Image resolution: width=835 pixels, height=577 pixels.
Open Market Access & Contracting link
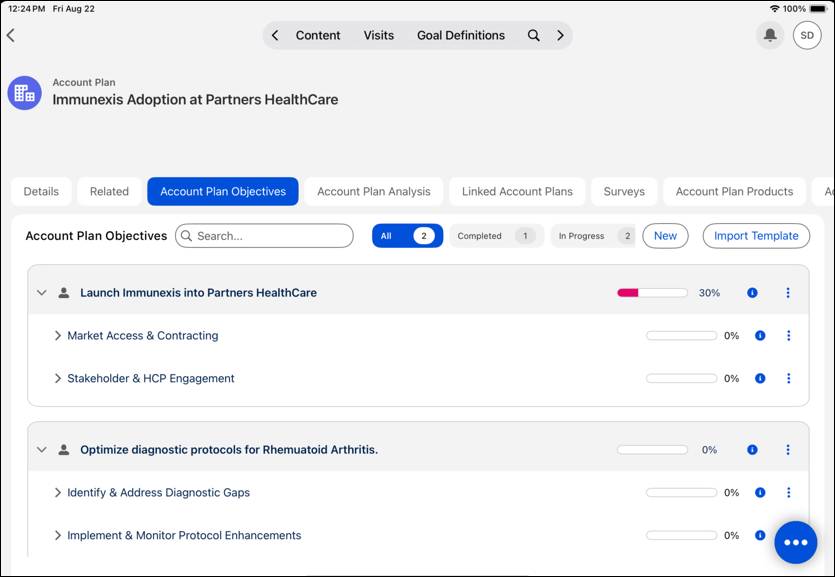tap(143, 335)
